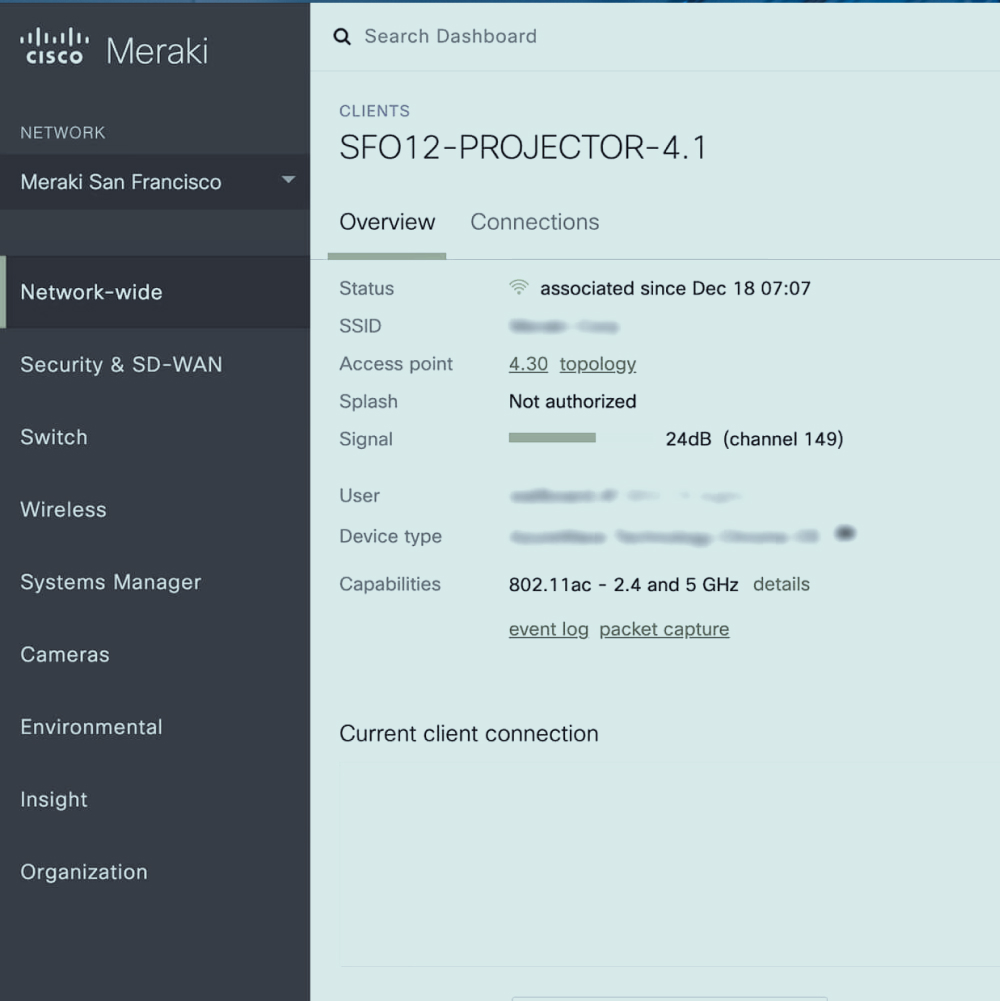The height and width of the screenshot is (1001, 1000).
Task: Click the blurred device type icon
Action: [x=845, y=533]
